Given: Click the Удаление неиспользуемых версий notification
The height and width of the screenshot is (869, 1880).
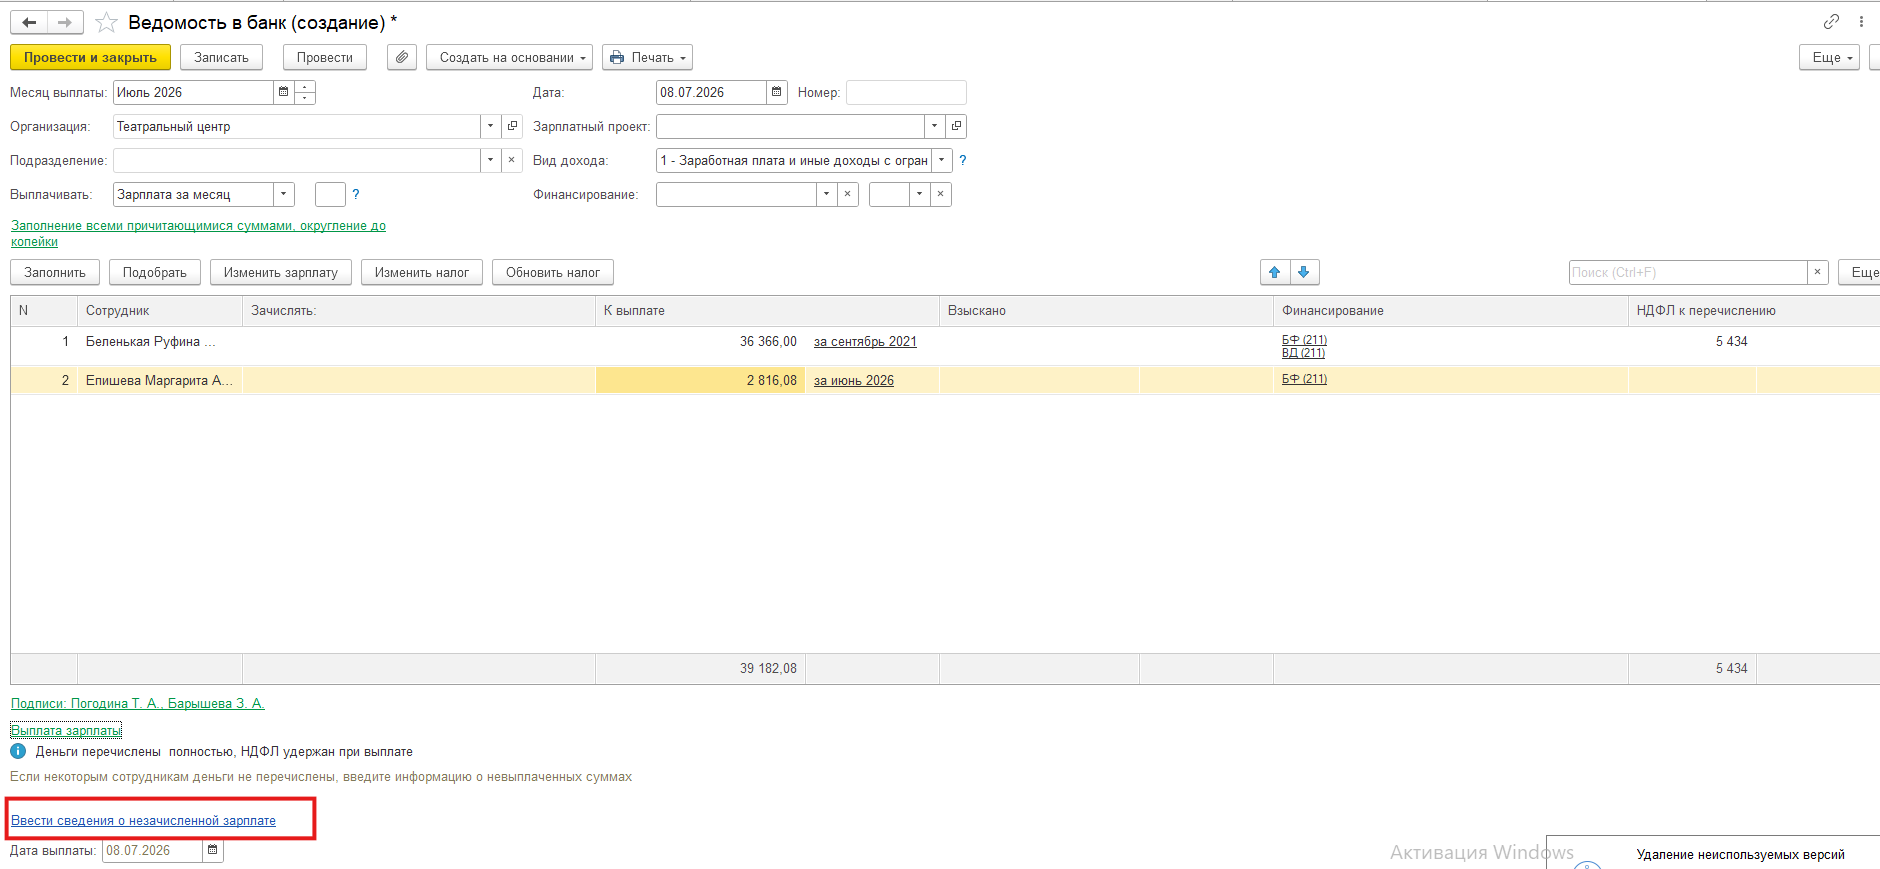Looking at the screenshot, I should coord(1740,854).
